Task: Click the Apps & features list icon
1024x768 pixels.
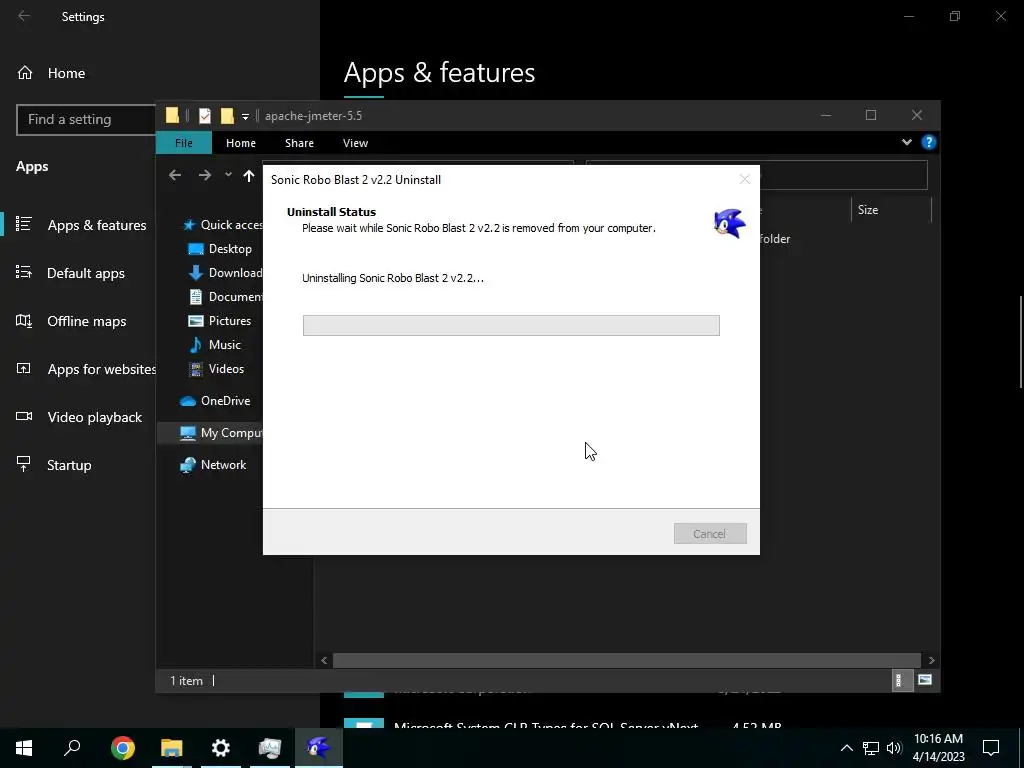Action: click(x=24, y=224)
